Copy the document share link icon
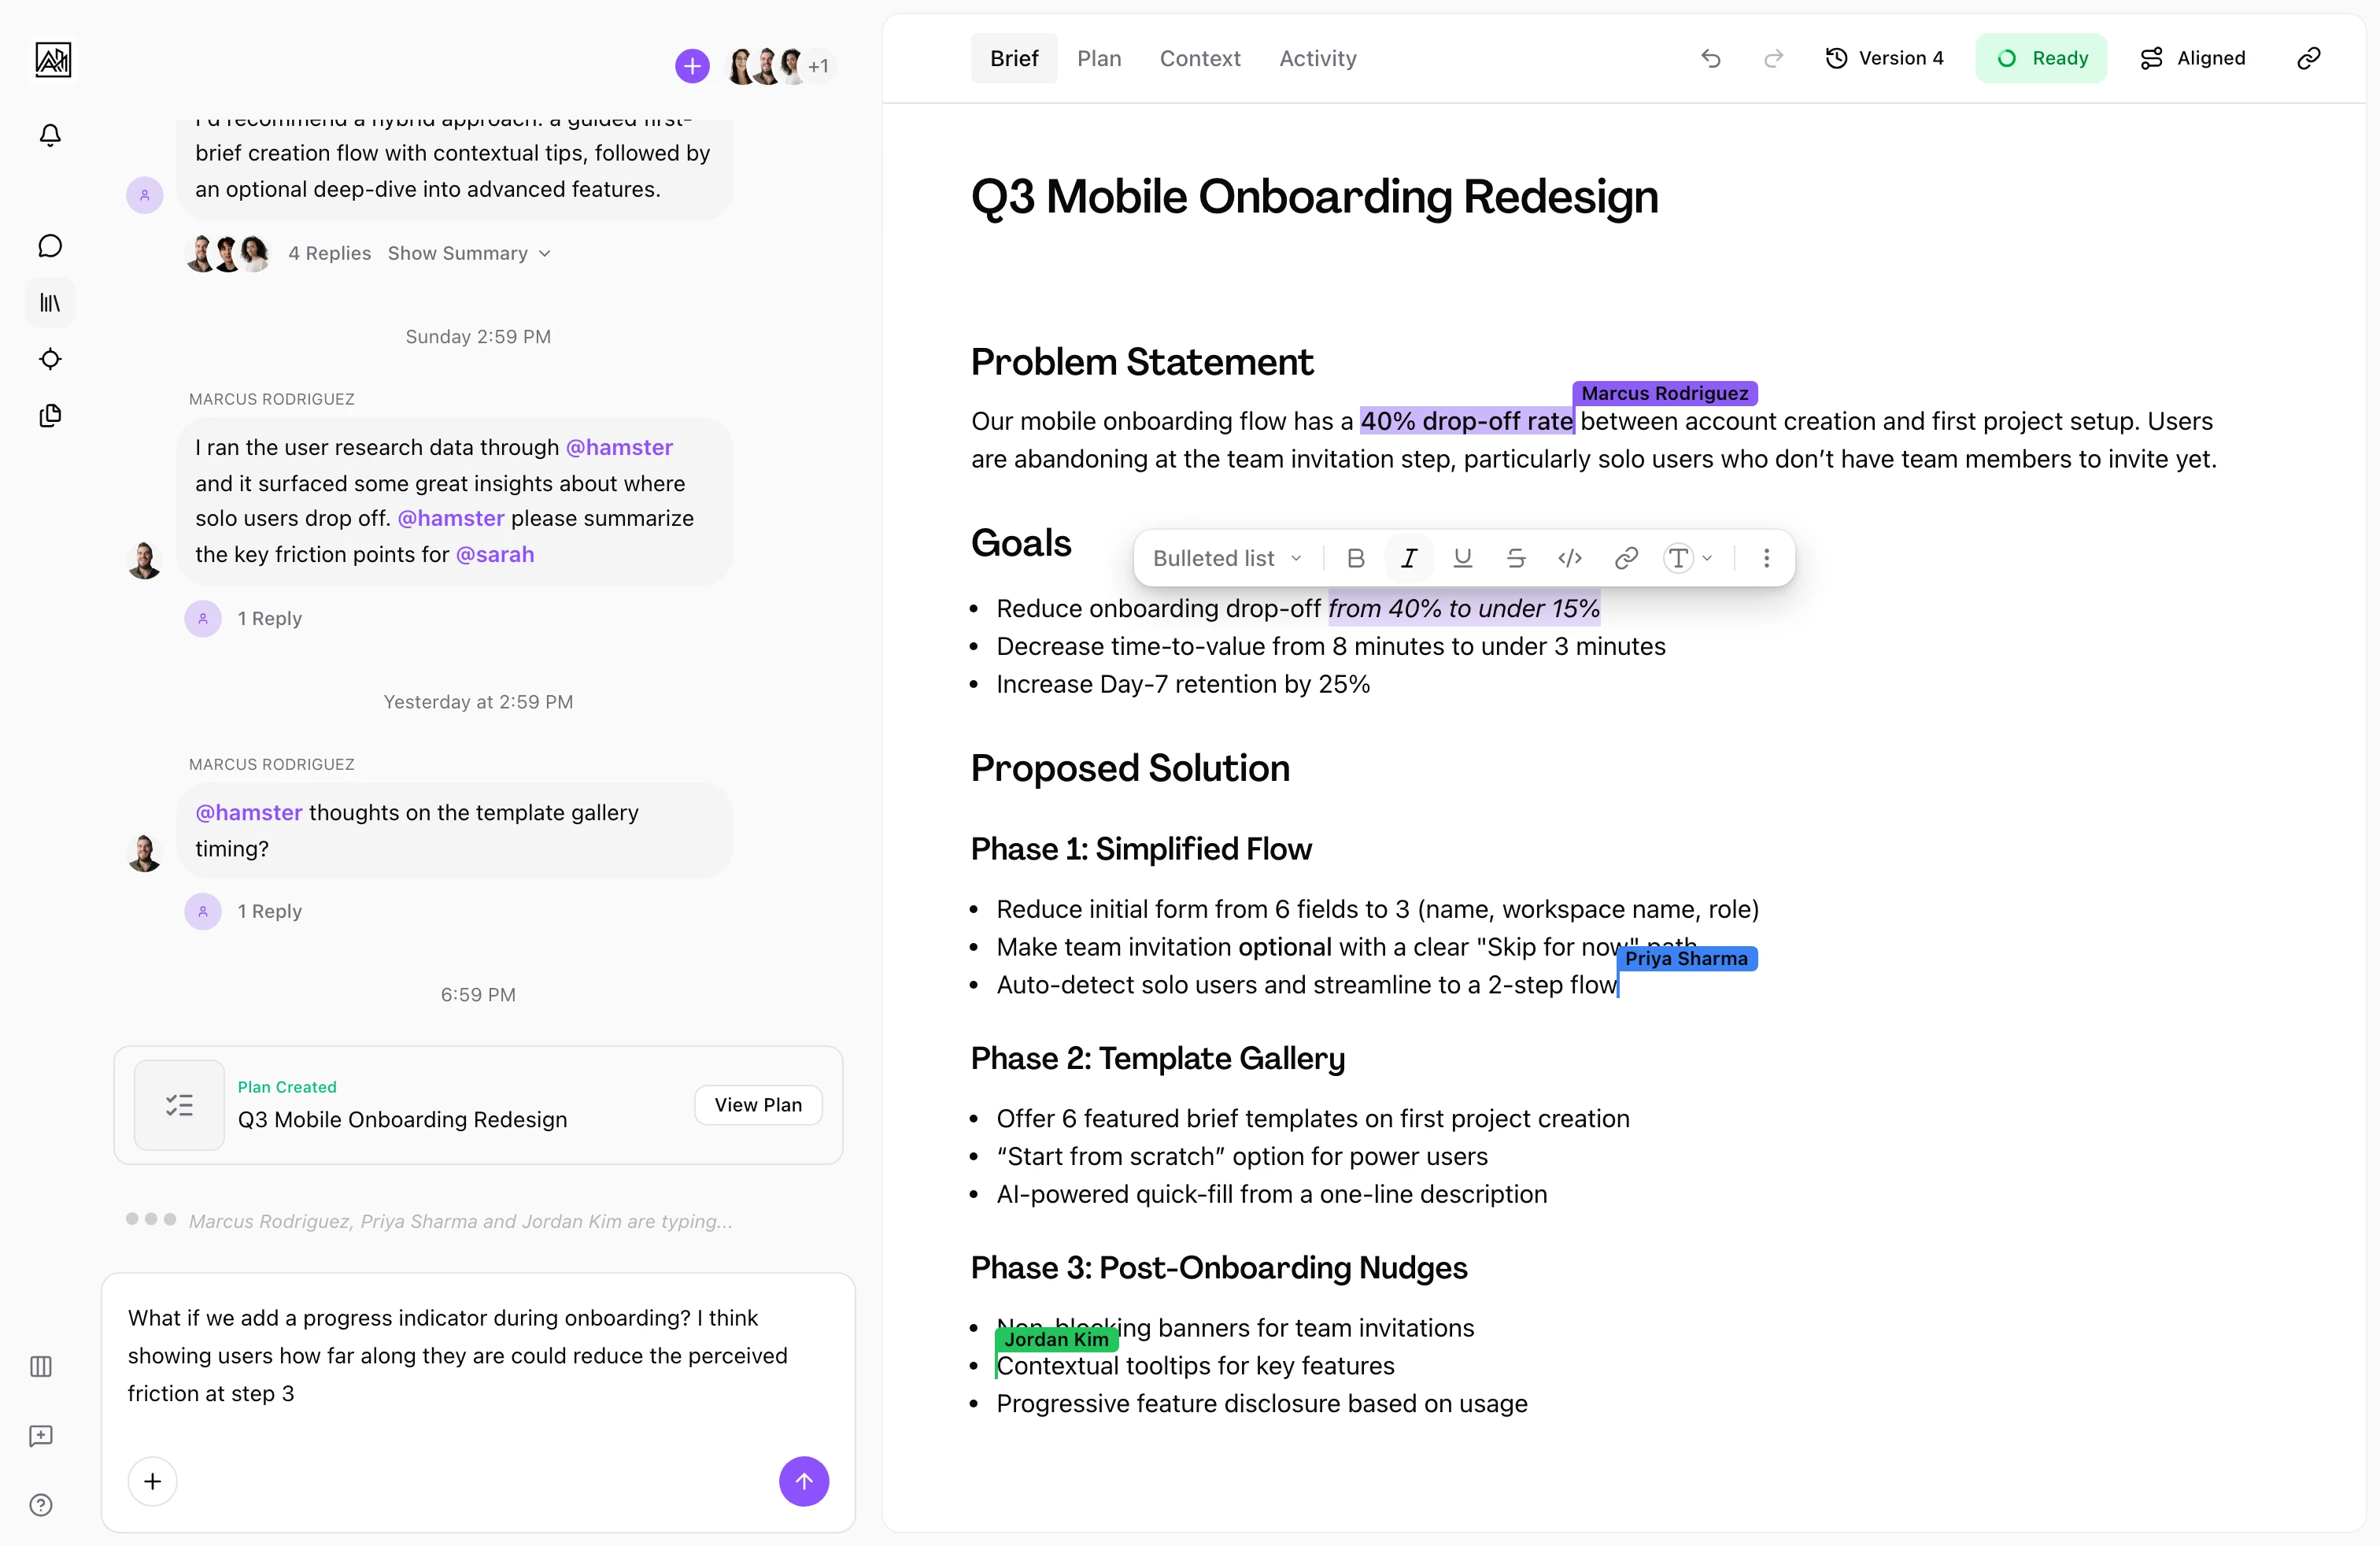Screen dimensions: 2380x1546 point(2308,58)
